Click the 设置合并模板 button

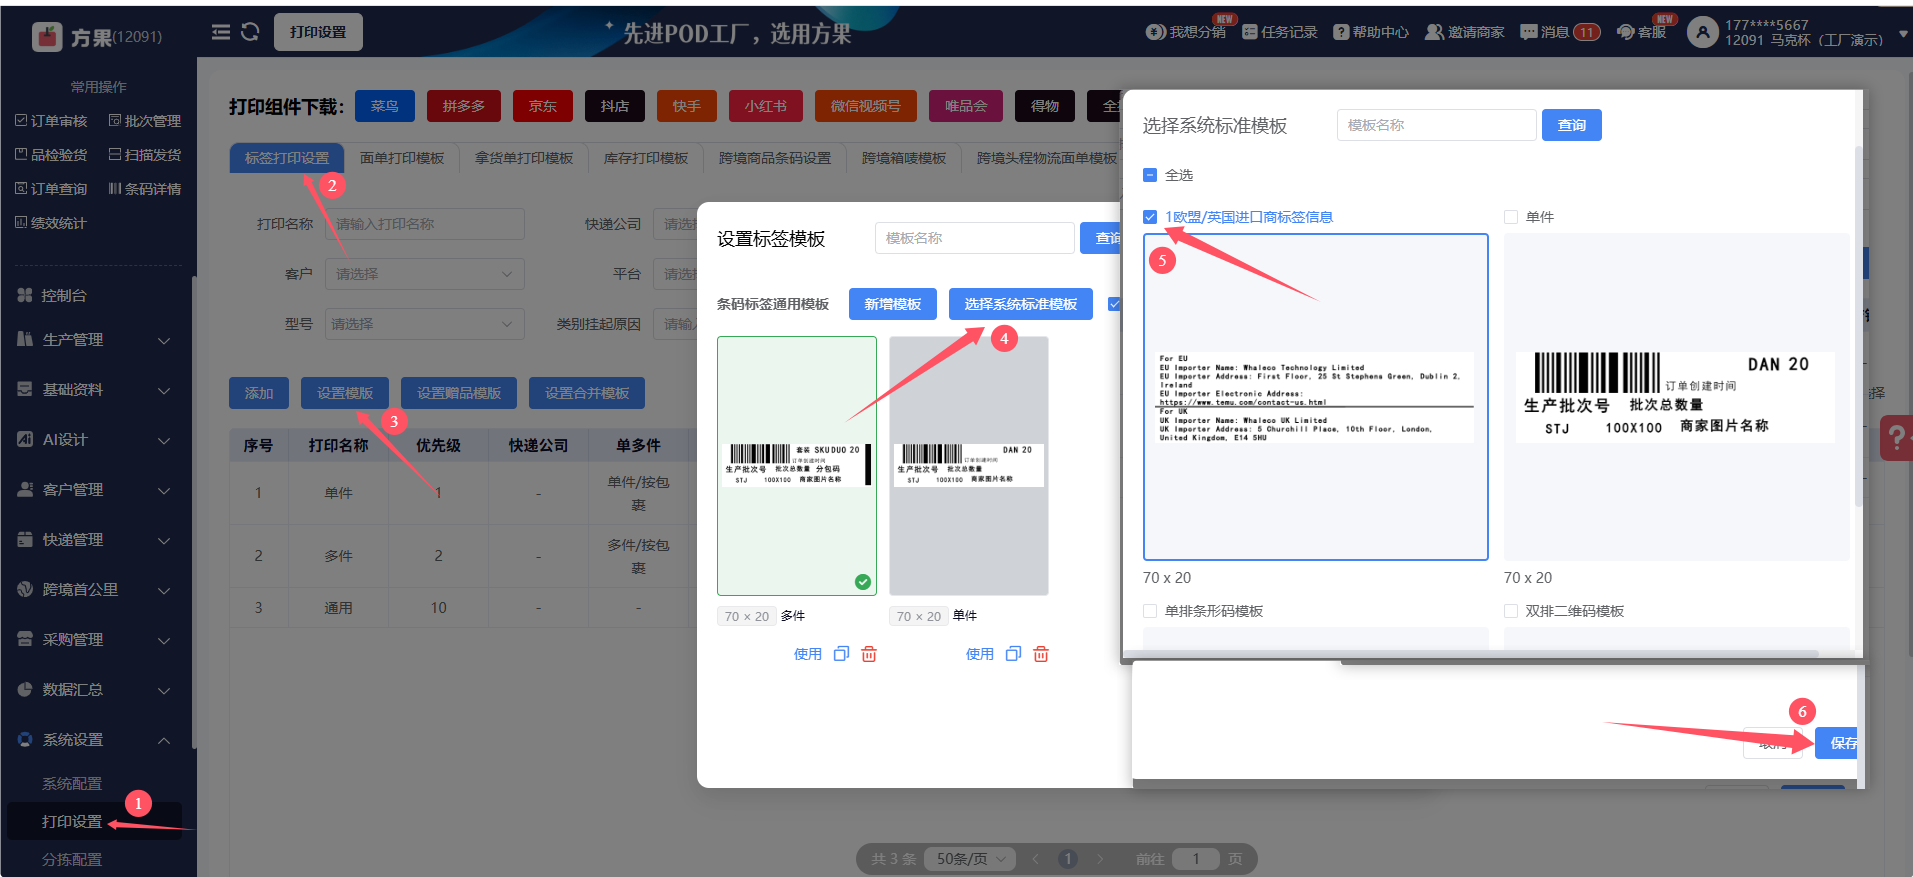click(587, 393)
